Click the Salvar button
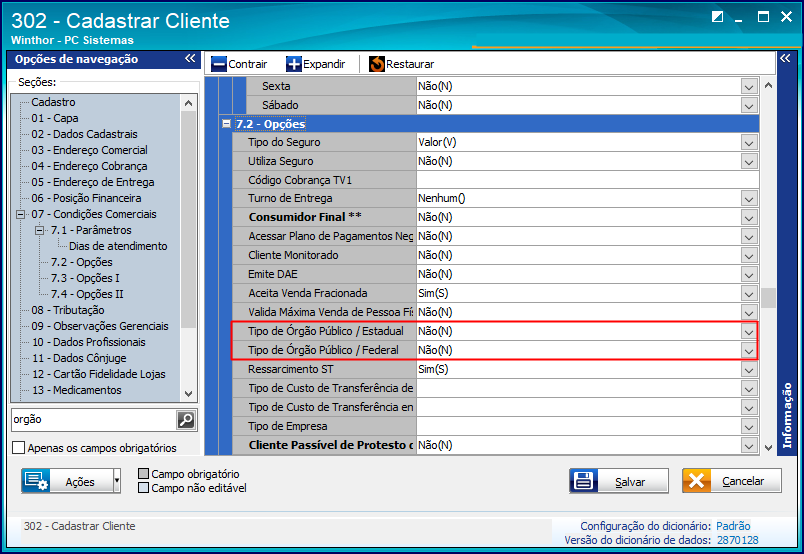 (x=619, y=481)
